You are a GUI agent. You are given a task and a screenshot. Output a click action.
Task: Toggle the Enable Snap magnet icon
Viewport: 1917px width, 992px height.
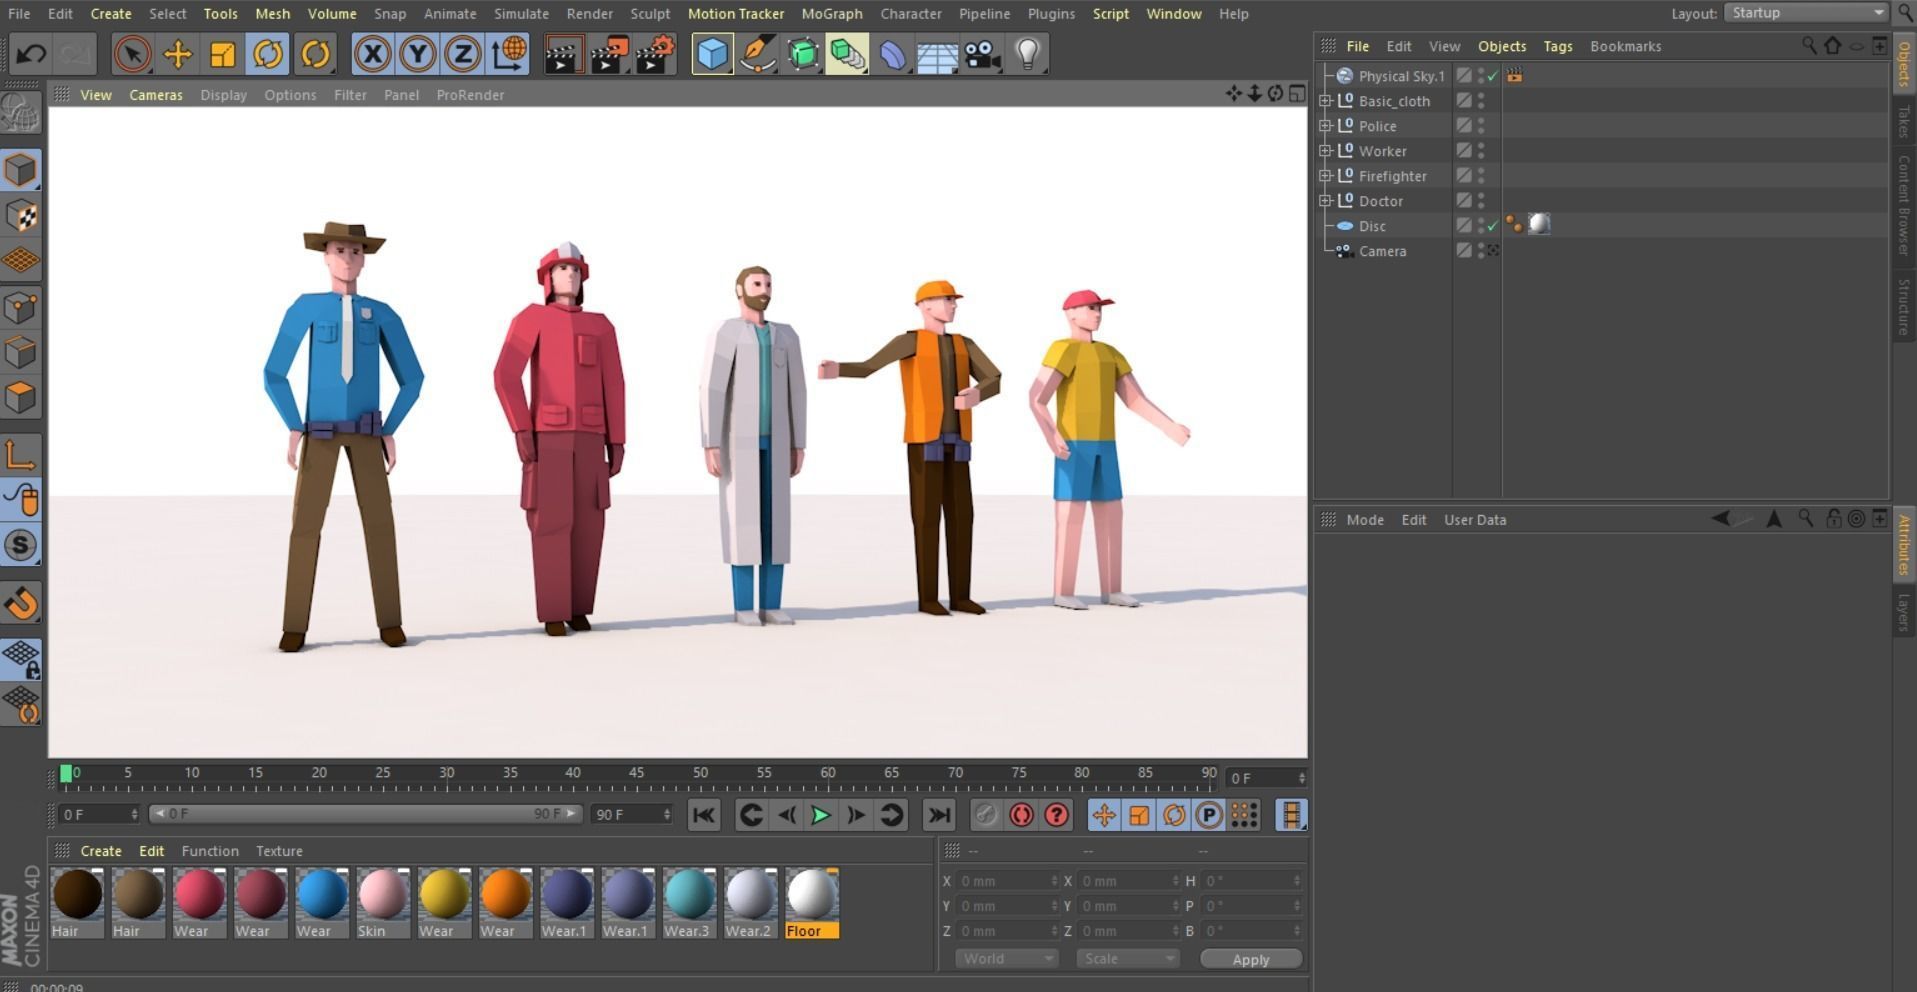[x=21, y=603]
